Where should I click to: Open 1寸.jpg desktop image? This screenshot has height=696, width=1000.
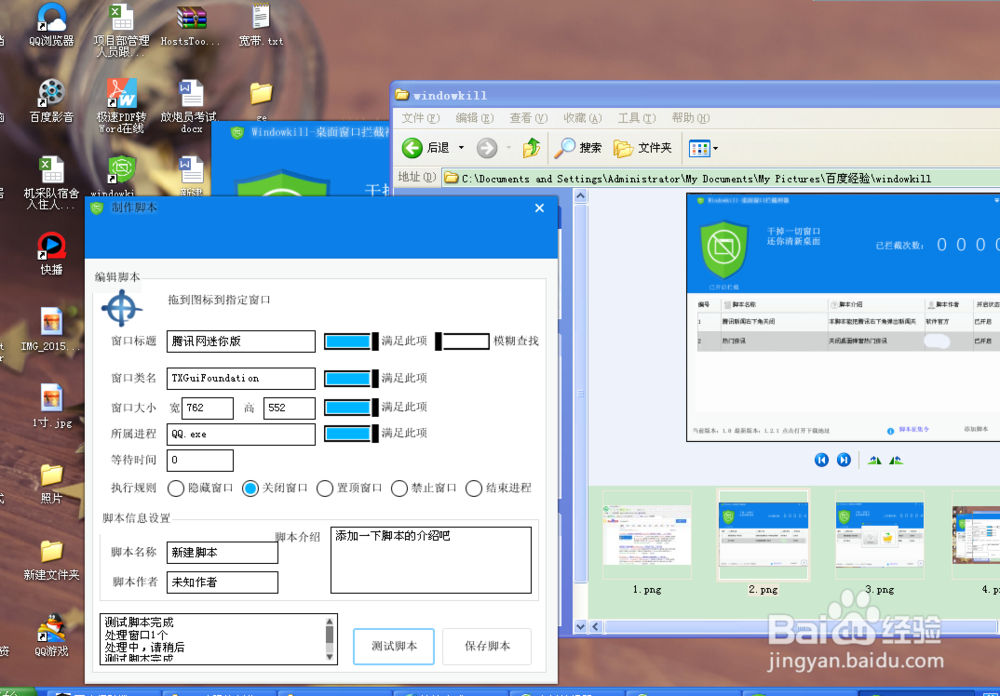52,406
